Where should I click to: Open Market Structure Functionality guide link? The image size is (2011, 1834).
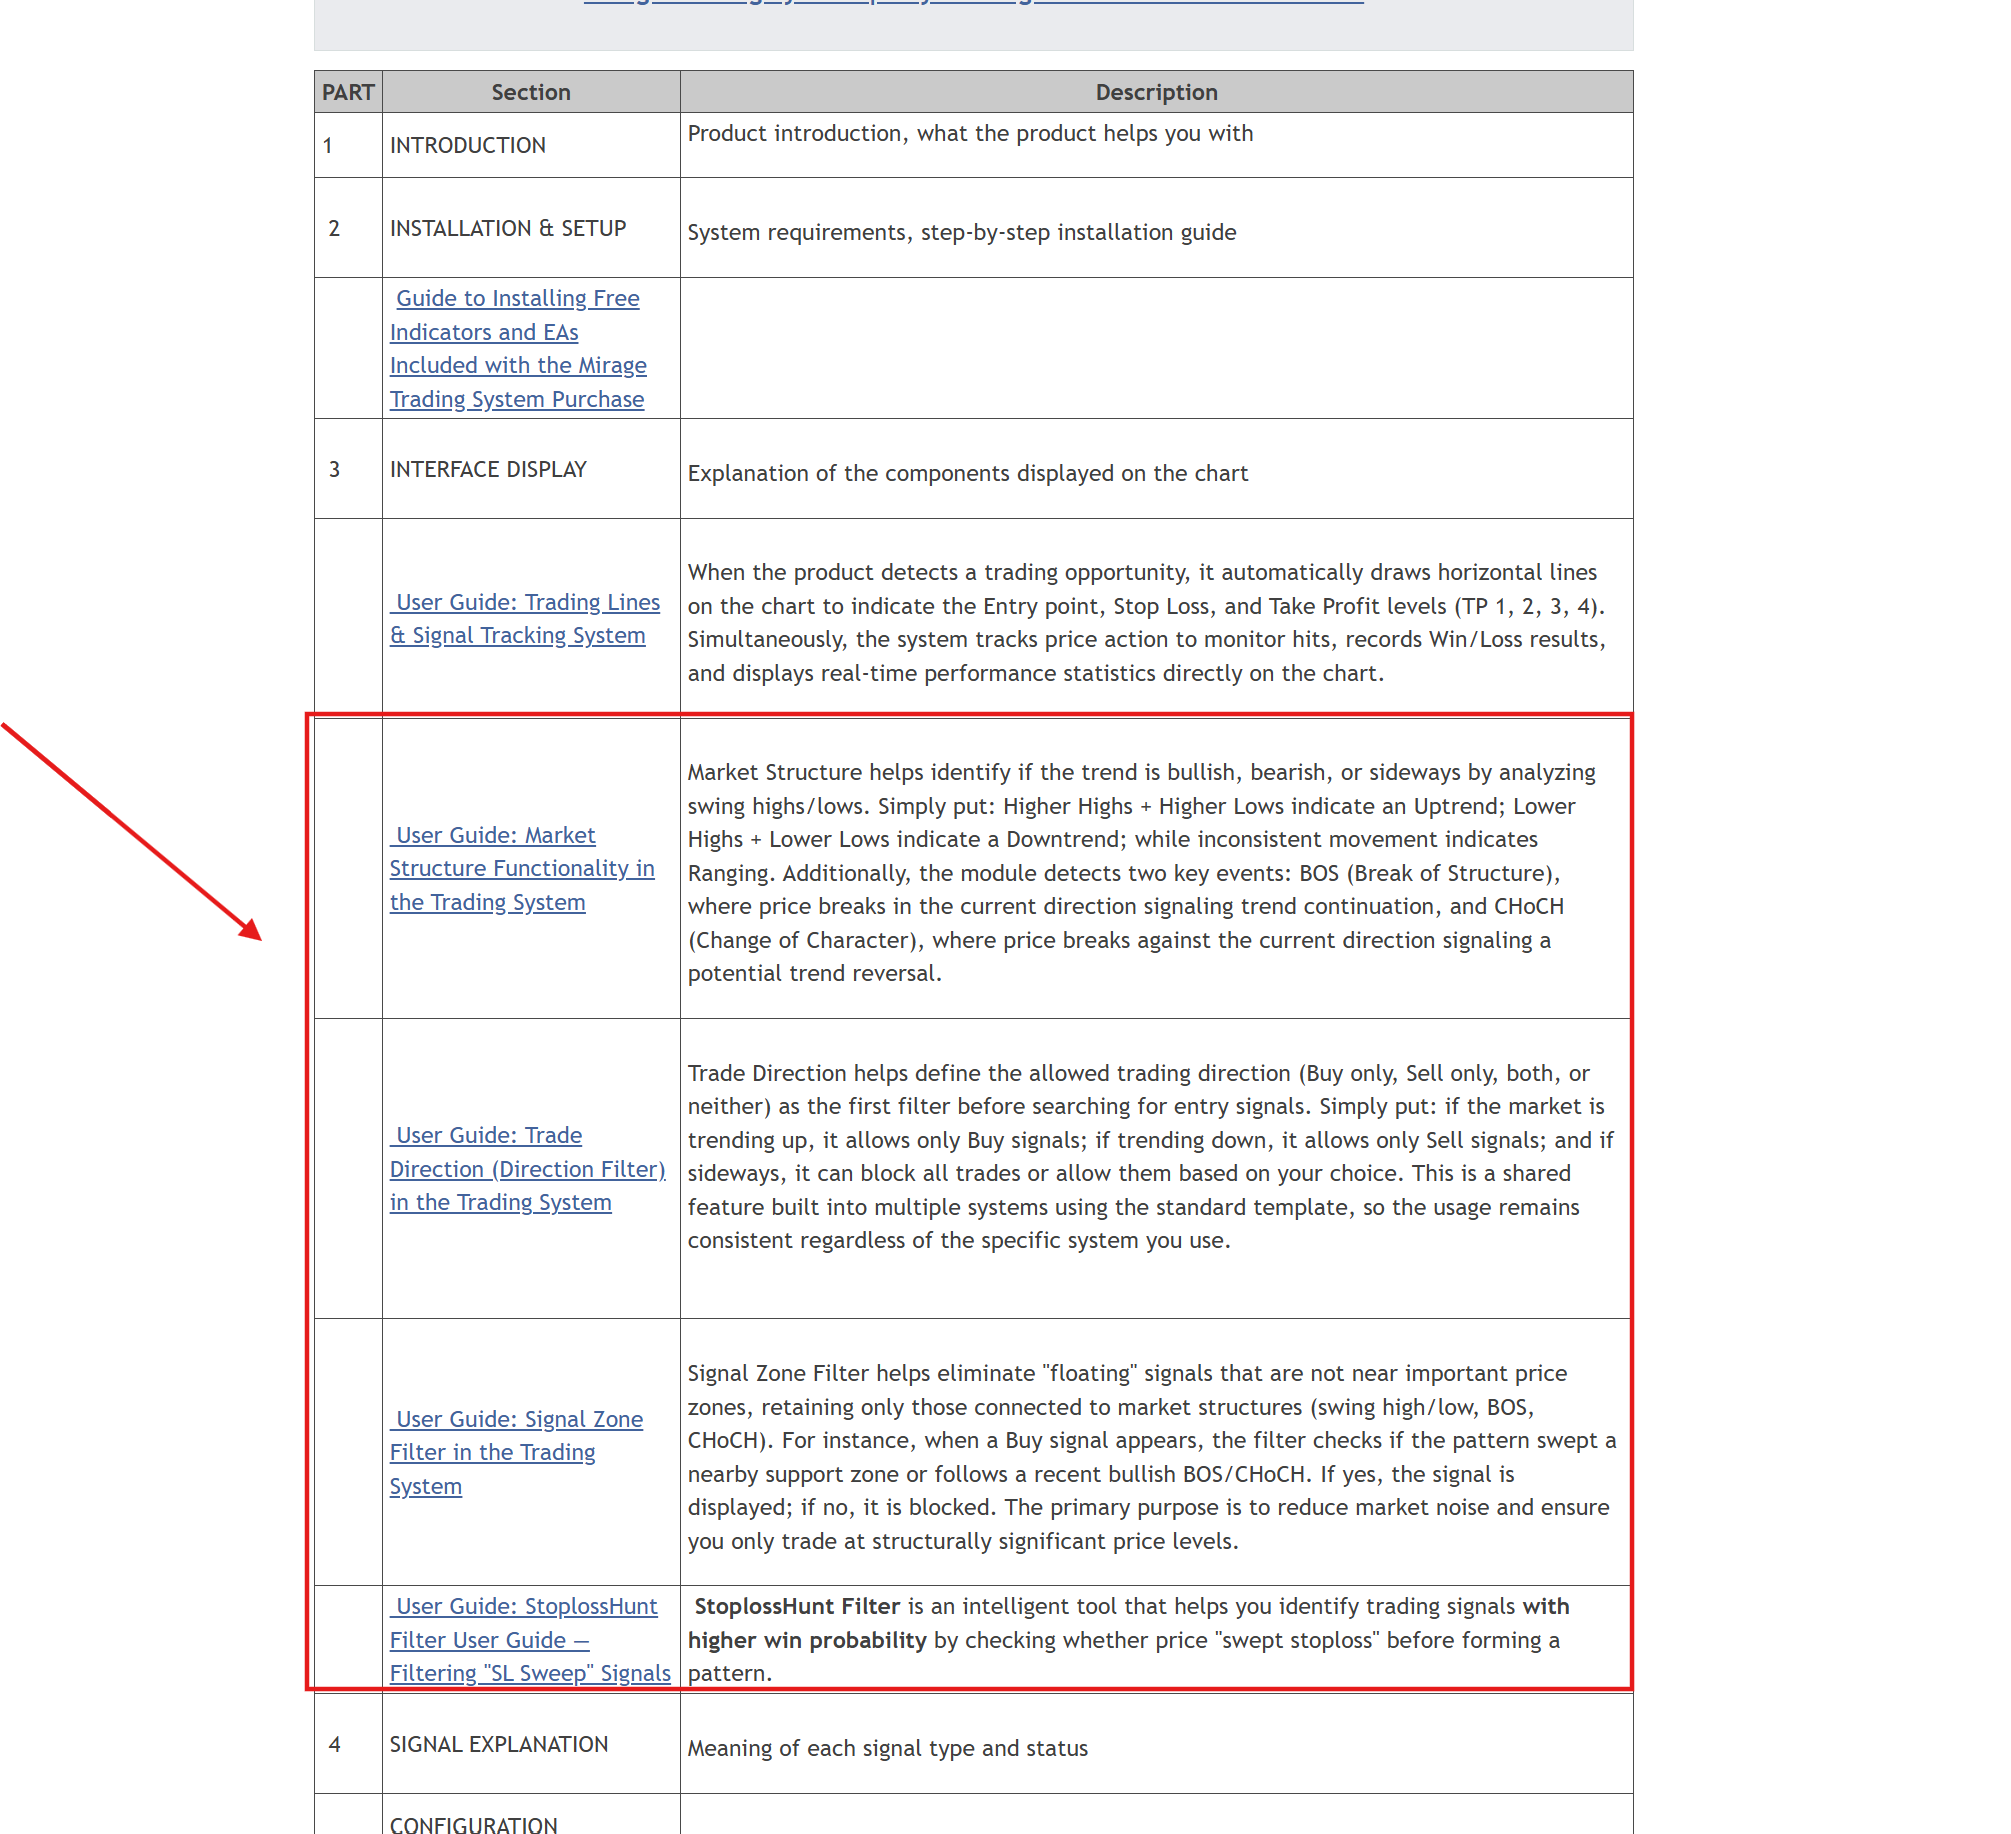[521, 868]
